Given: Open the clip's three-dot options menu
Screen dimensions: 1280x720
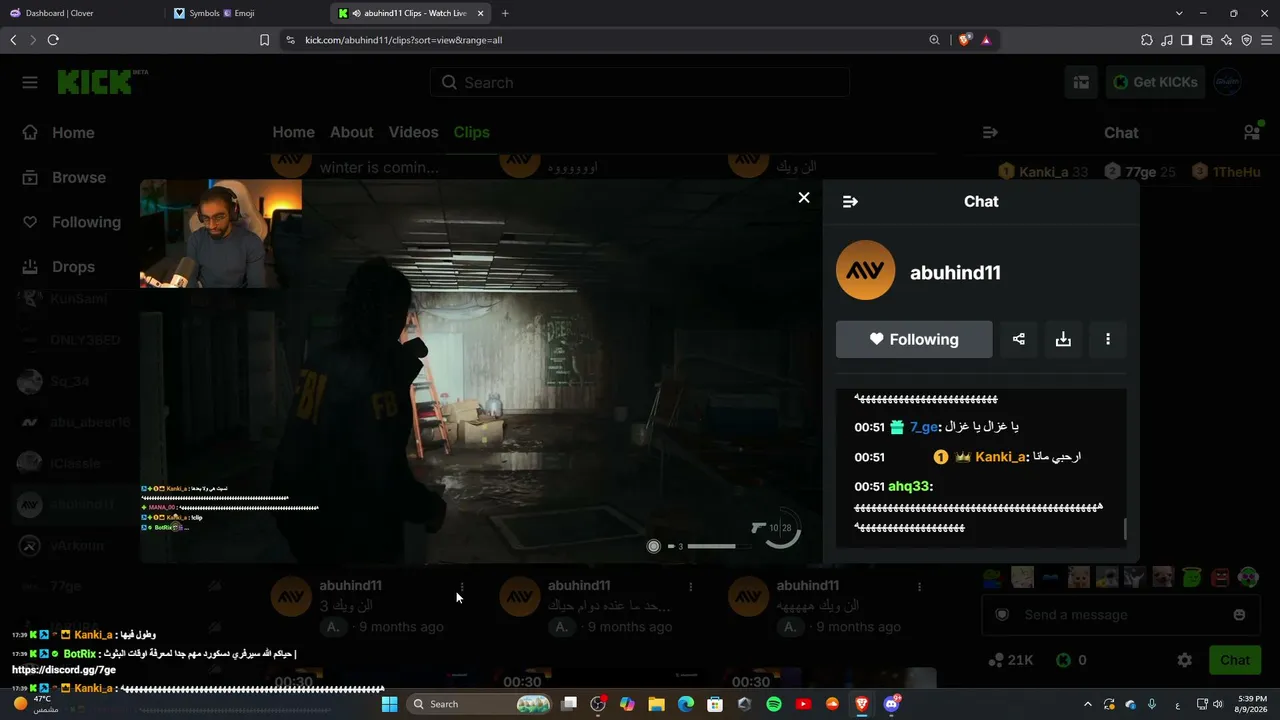Looking at the screenshot, I should coord(1107,339).
